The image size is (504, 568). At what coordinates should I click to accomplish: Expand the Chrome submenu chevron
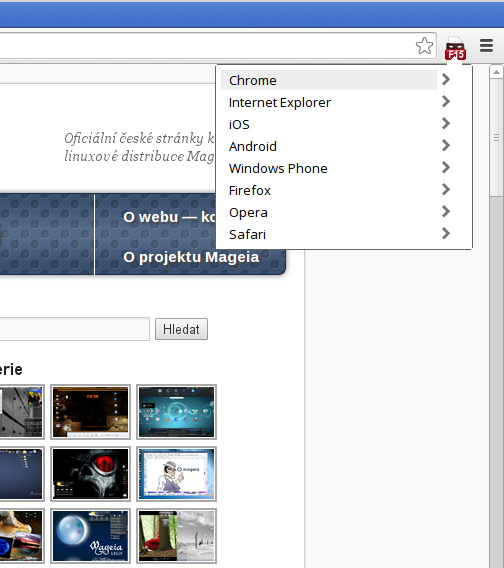click(x=446, y=79)
